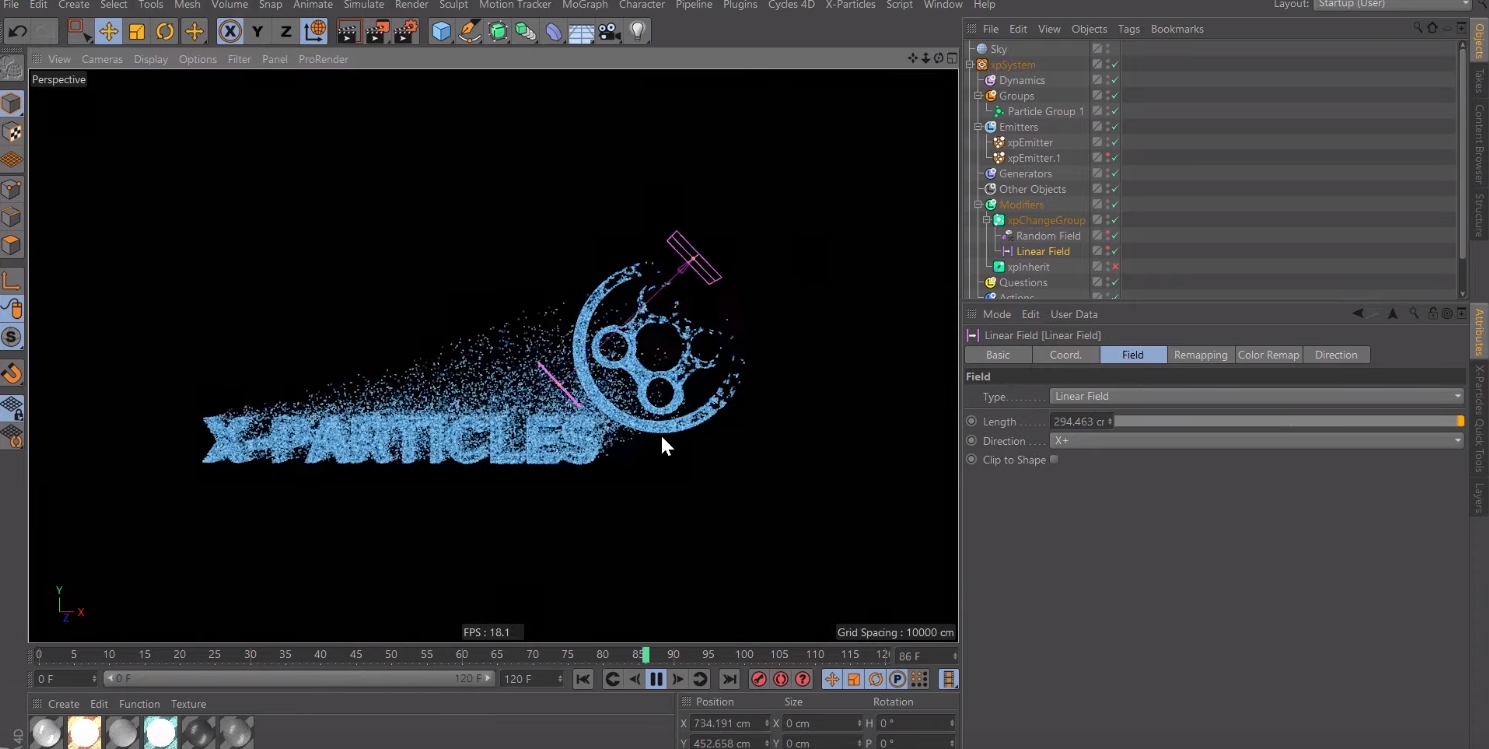1489x749 pixels.
Task: Open the X-Particles menu
Action: pos(850,5)
